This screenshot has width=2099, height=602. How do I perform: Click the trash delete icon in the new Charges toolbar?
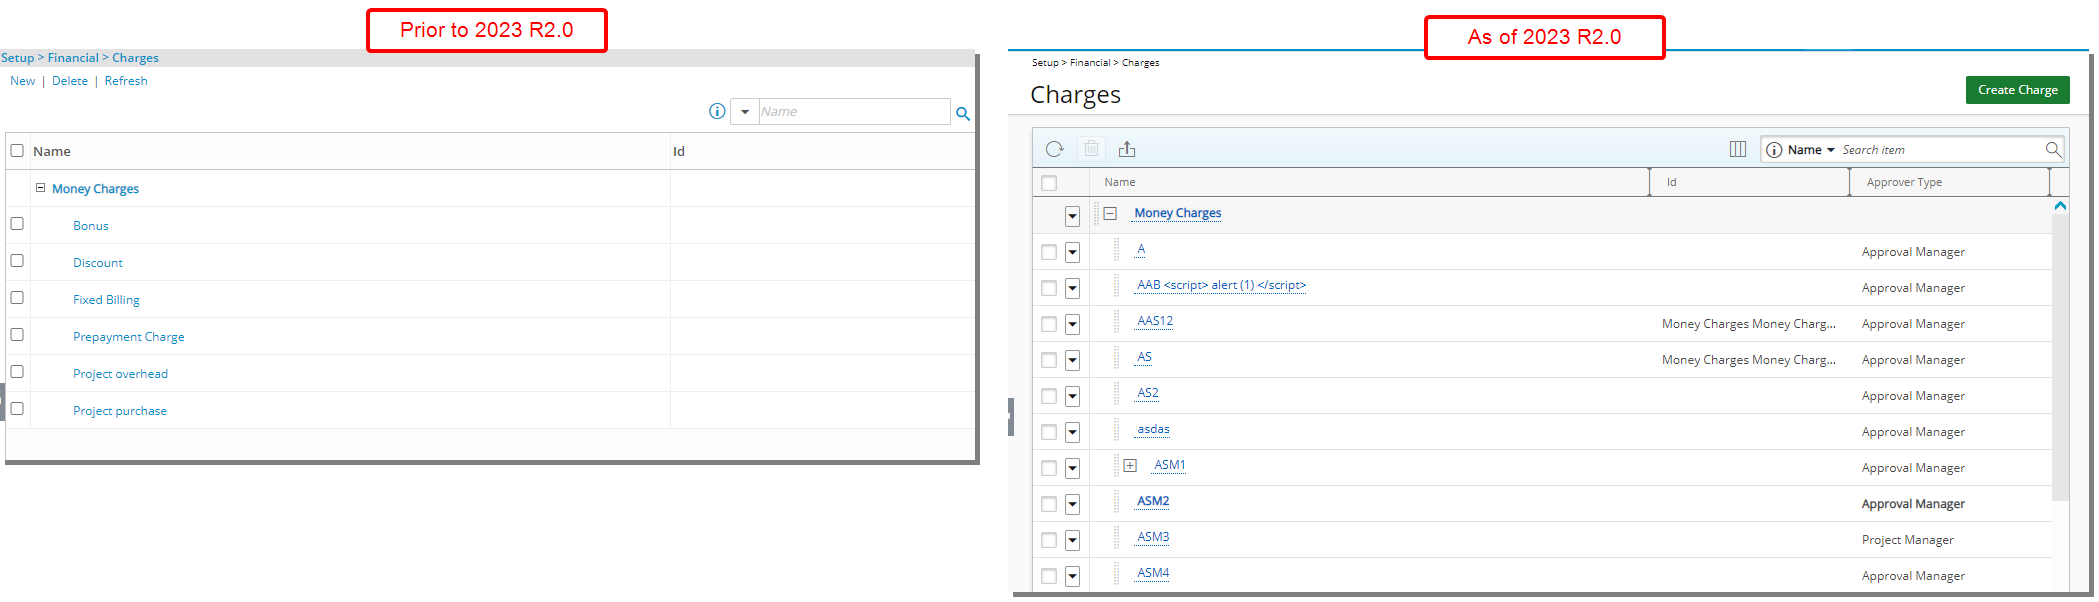click(x=1091, y=149)
